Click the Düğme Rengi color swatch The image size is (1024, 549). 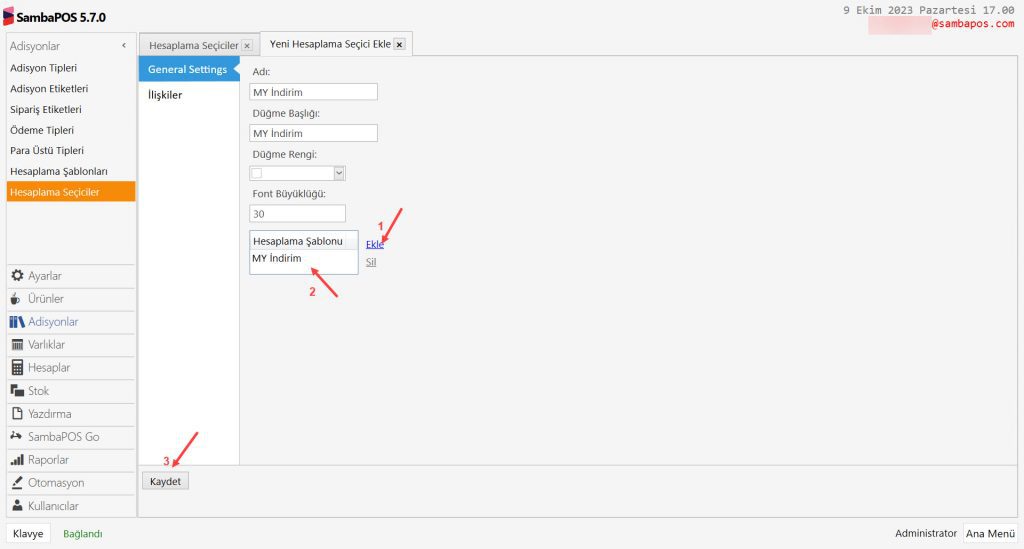pos(257,173)
